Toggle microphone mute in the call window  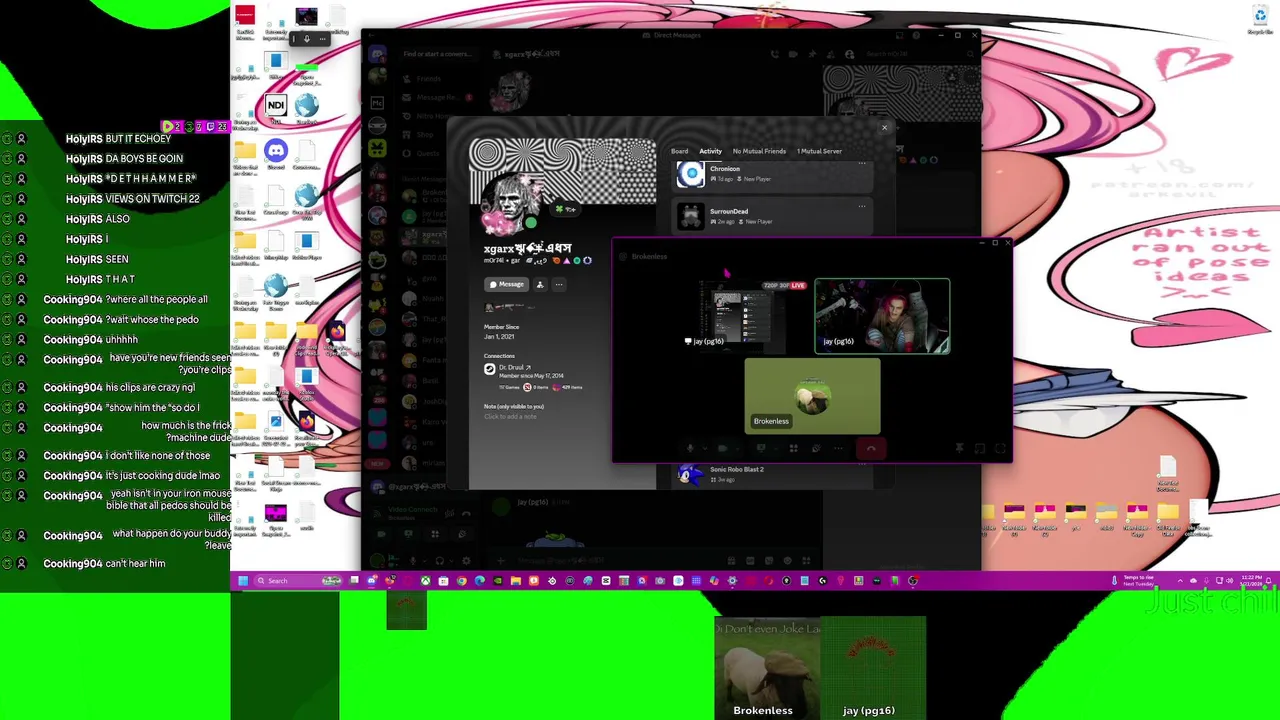tap(689, 449)
